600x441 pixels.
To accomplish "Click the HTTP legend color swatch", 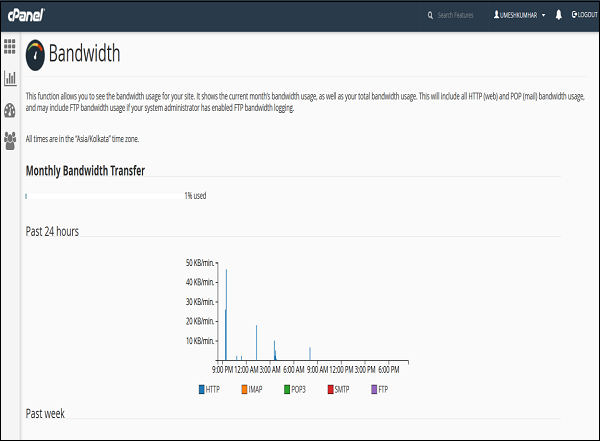I will tap(202, 388).
